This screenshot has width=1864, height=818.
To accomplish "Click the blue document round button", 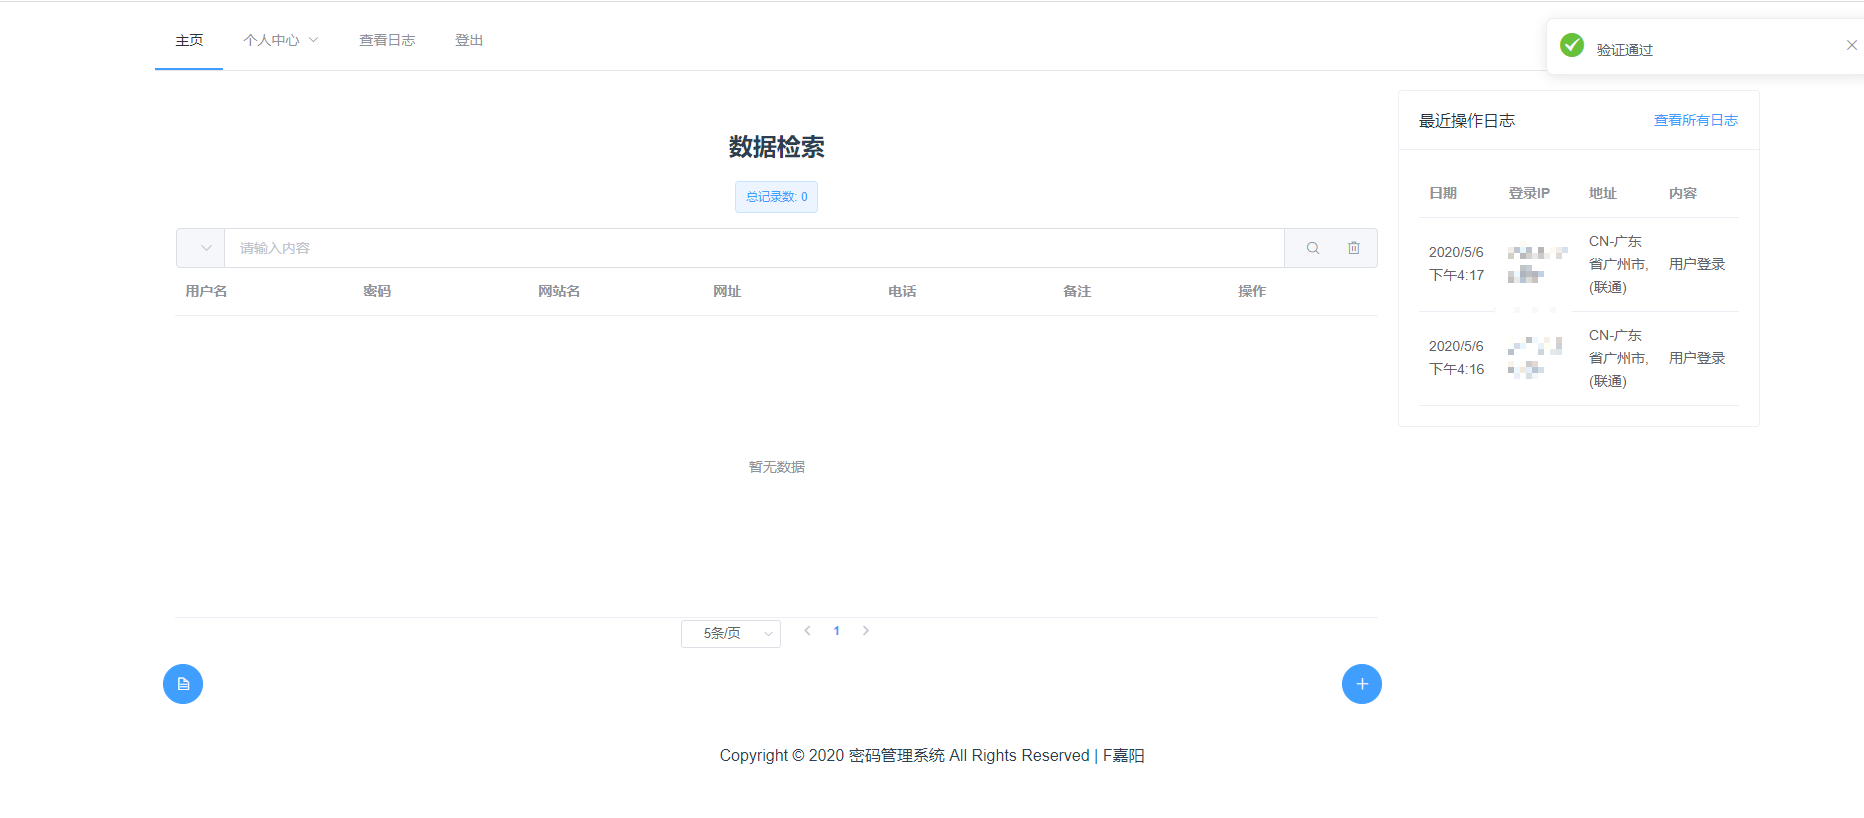I will 183,684.
